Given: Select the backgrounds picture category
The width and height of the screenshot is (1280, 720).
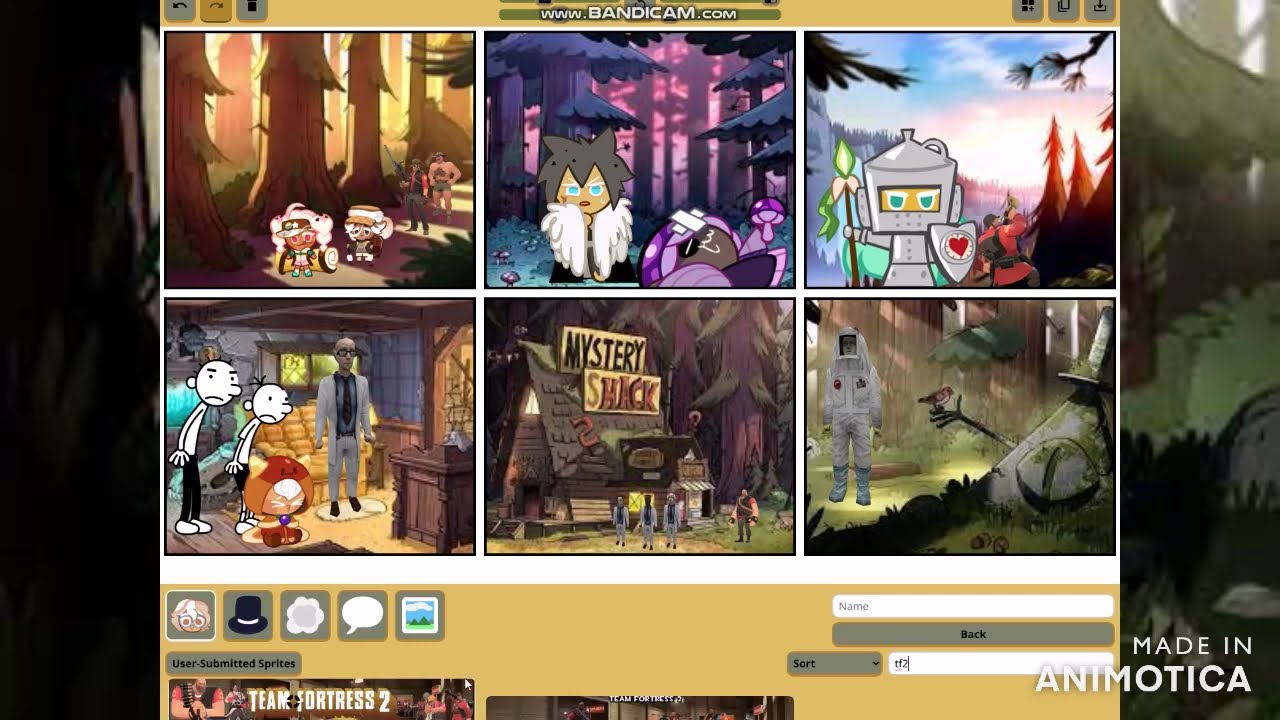Looking at the screenshot, I should (x=420, y=615).
